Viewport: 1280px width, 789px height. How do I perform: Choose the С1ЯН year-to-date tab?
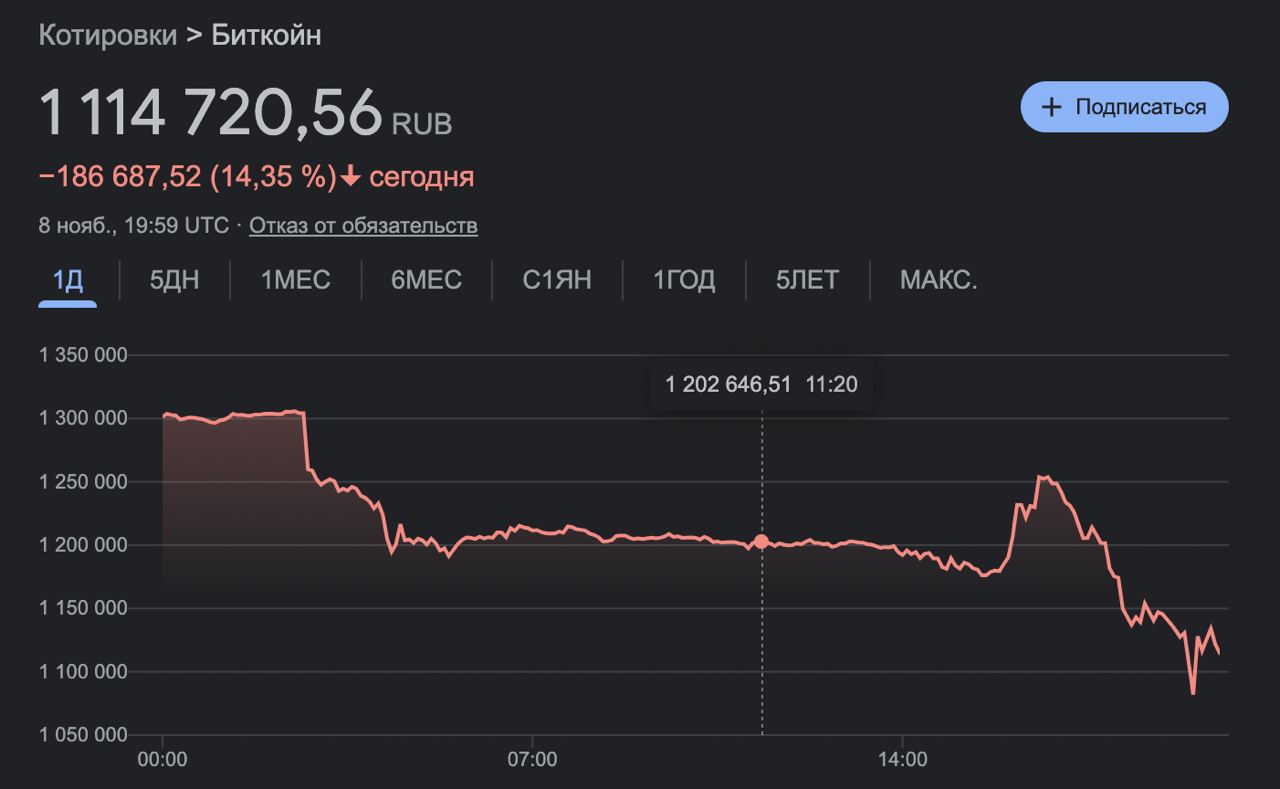[x=557, y=280]
